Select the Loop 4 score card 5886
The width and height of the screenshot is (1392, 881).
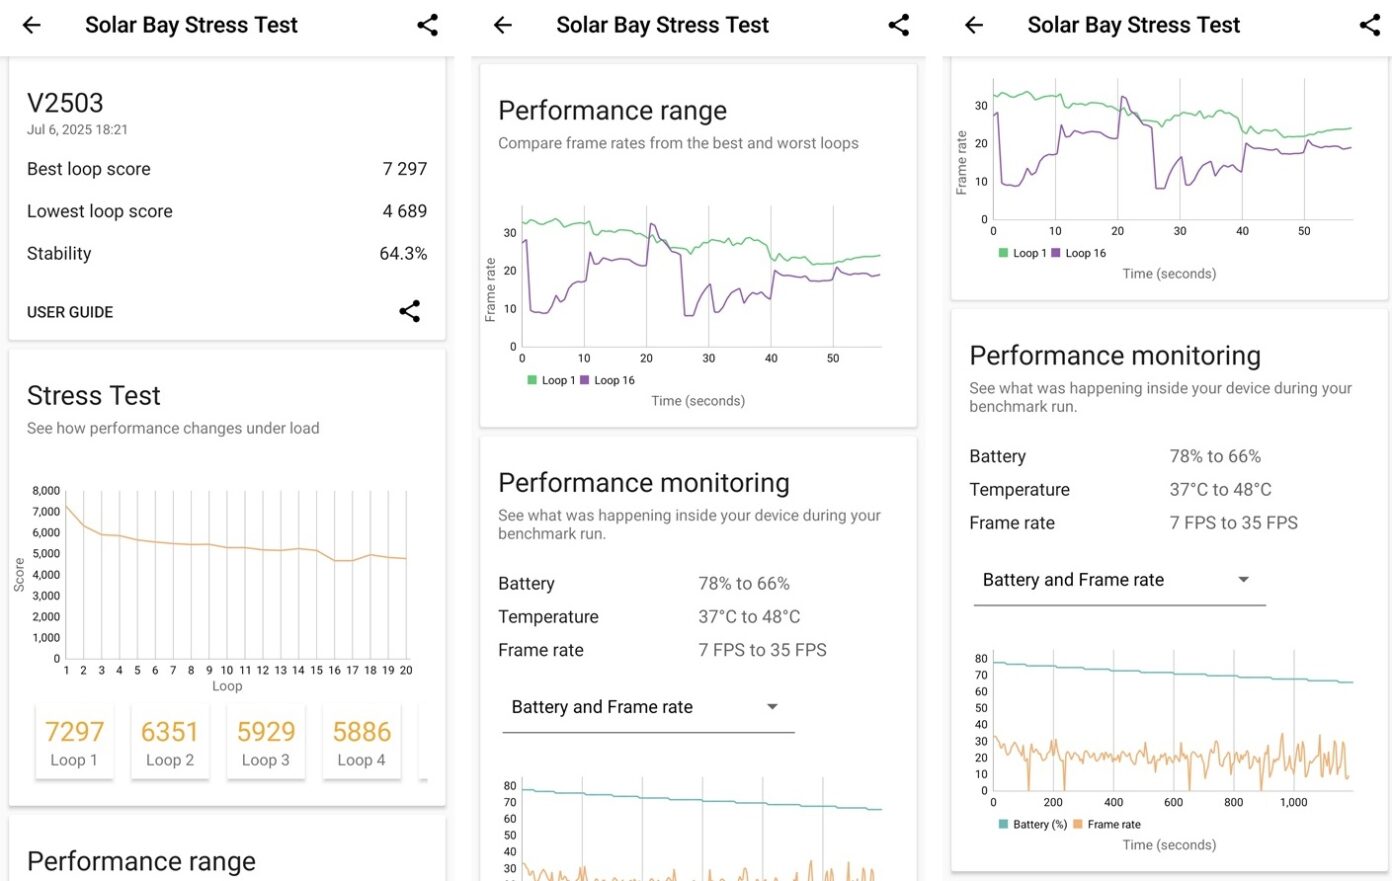tap(362, 742)
